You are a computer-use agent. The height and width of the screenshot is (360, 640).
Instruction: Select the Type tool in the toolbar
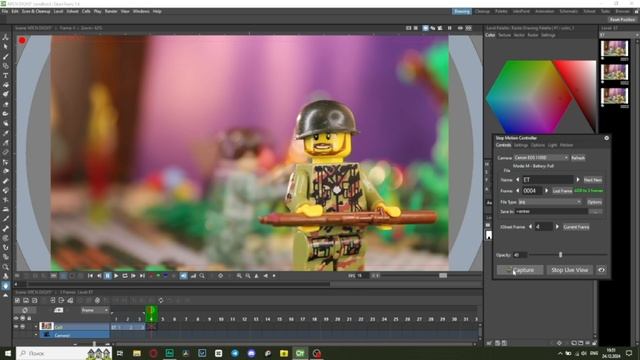point(6,76)
